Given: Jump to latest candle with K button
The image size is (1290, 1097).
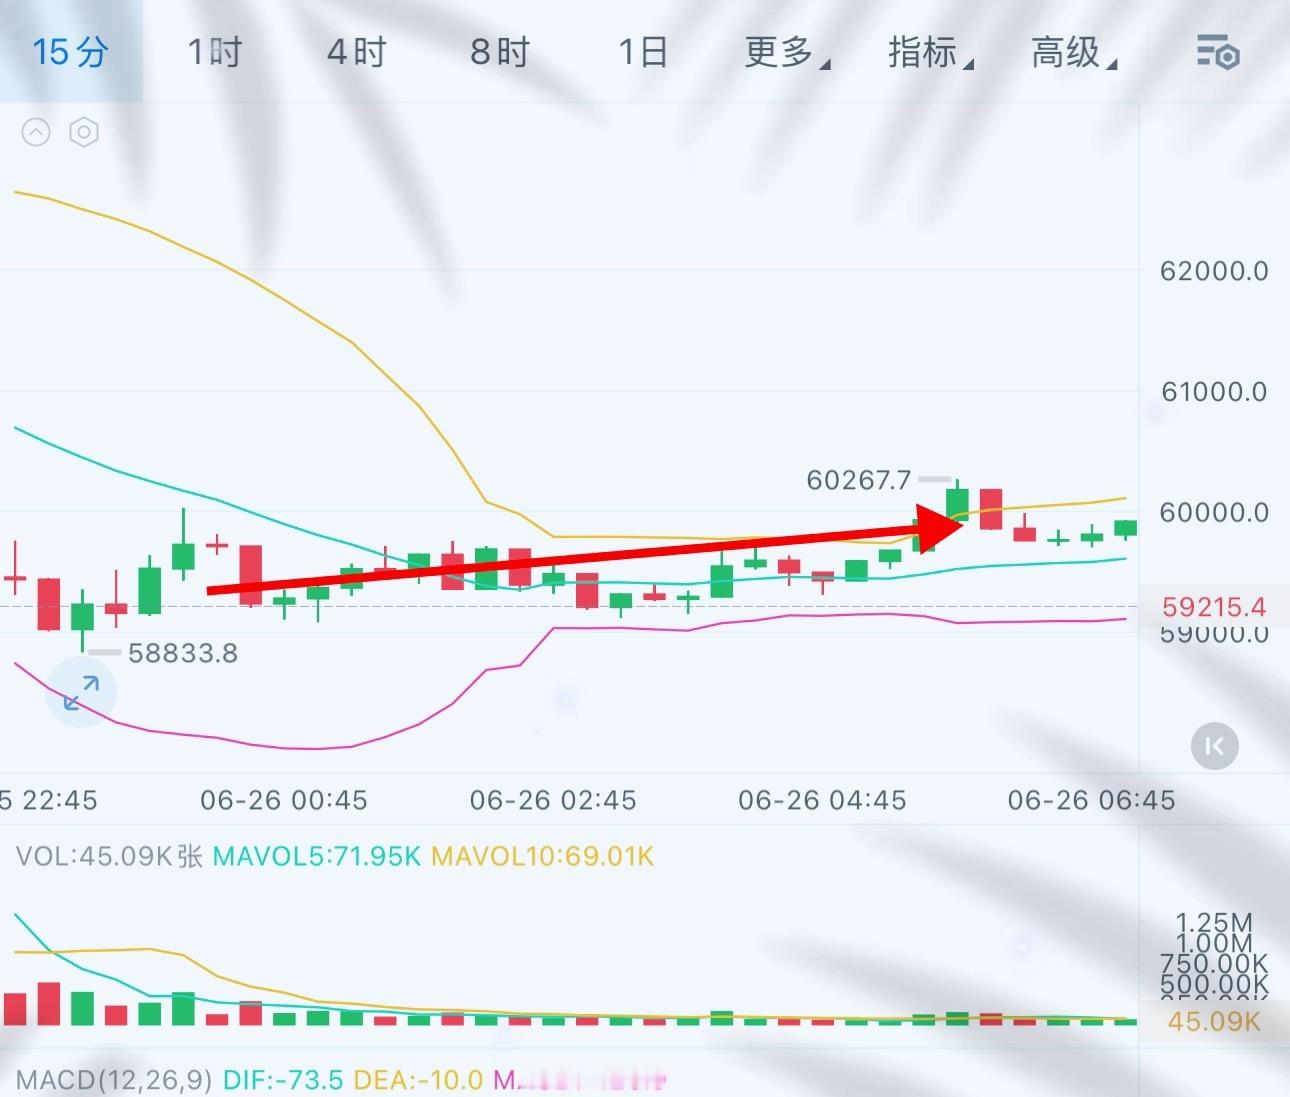Looking at the screenshot, I should 1215,746.
